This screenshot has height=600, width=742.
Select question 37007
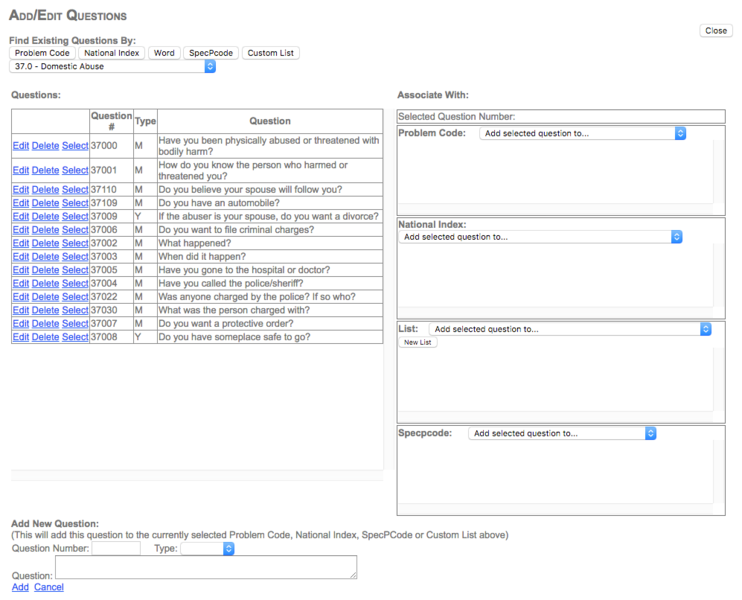tap(75, 324)
